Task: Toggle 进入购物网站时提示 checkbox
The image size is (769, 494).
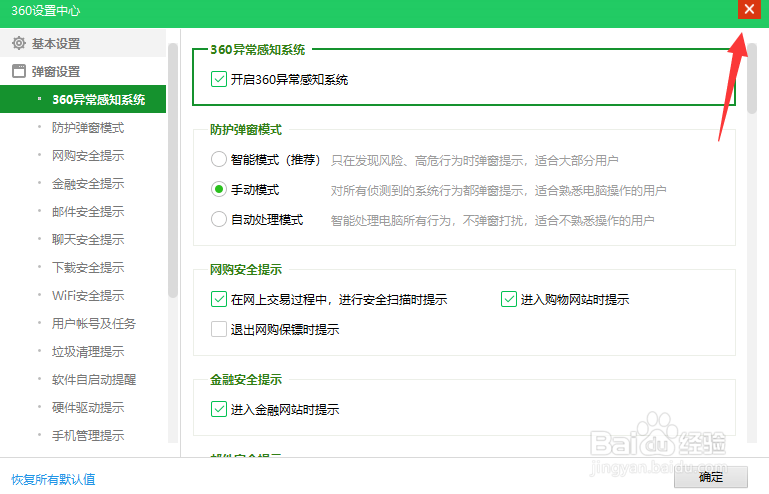Action: tap(509, 299)
